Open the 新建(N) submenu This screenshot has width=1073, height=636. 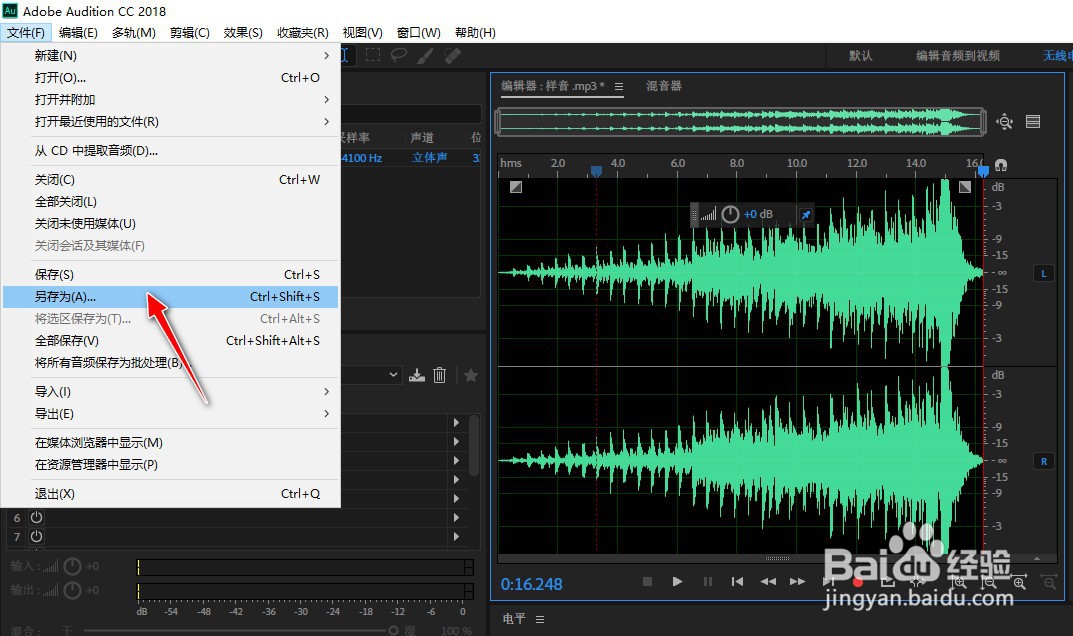click(171, 55)
